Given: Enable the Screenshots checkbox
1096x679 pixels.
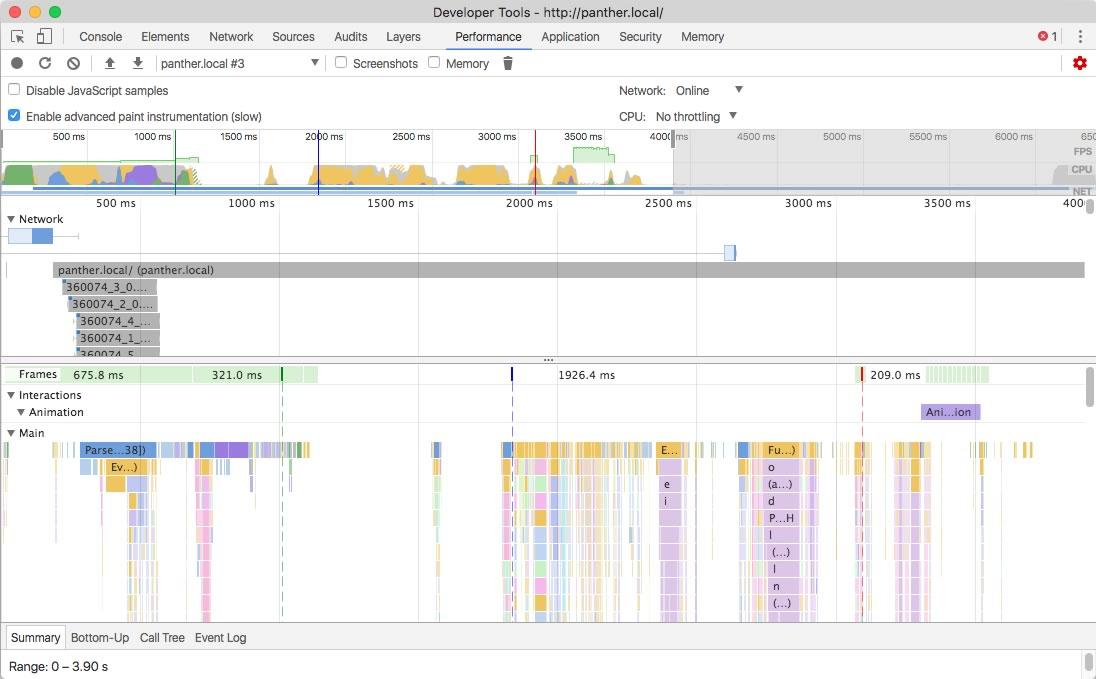Looking at the screenshot, I should pyautogui.click(x=341, y=62).
